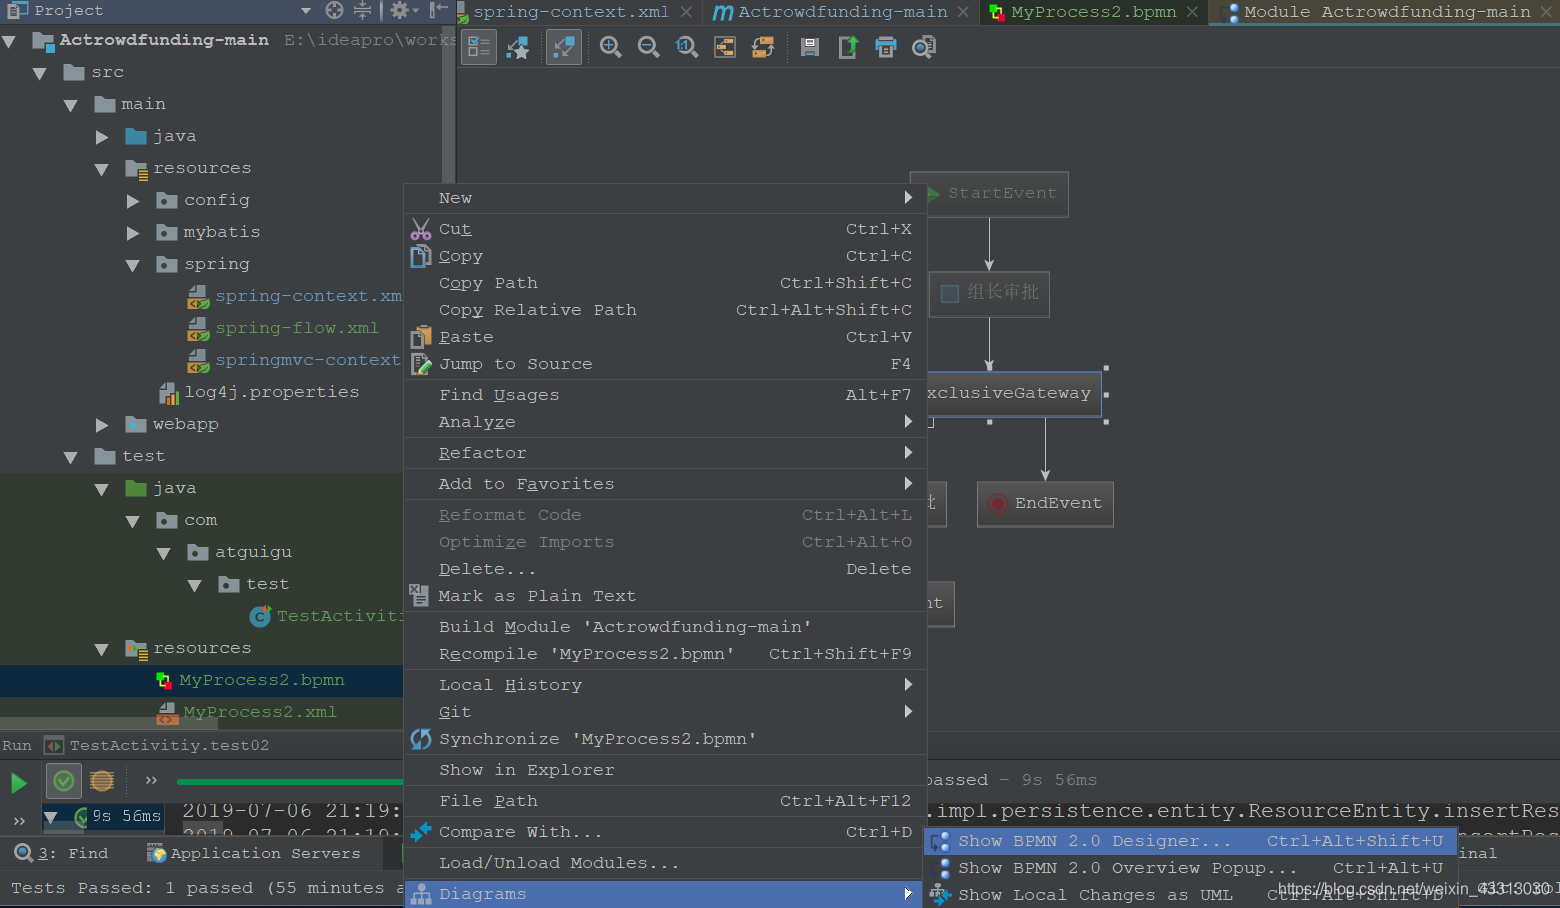Zoom out of the diagram
This screenshot has height=908, width=1560.
click(x=648, y=47)
